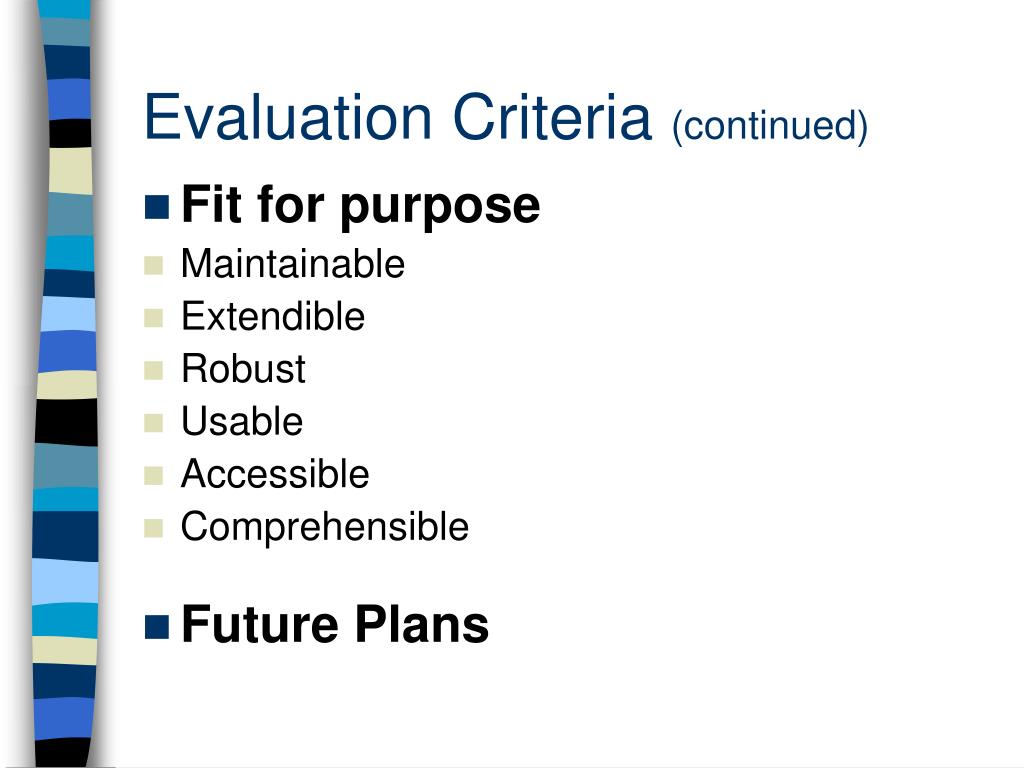
Task: Click the blue bullet beside Future Plans
Action: coord(157,627)
